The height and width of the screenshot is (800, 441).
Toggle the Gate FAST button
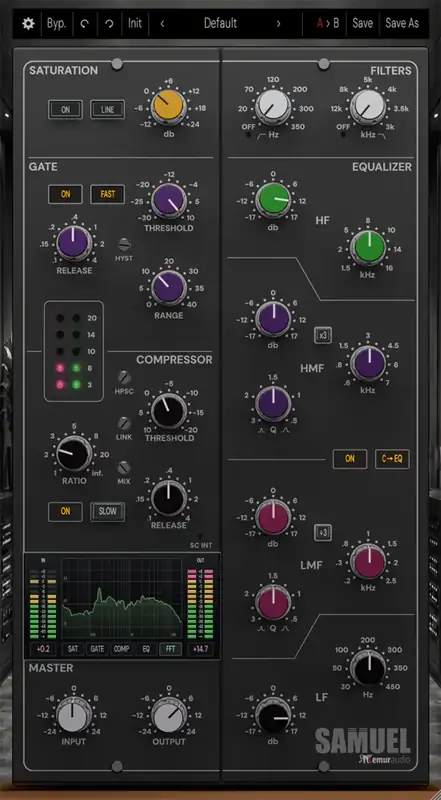tap(107, 194)
